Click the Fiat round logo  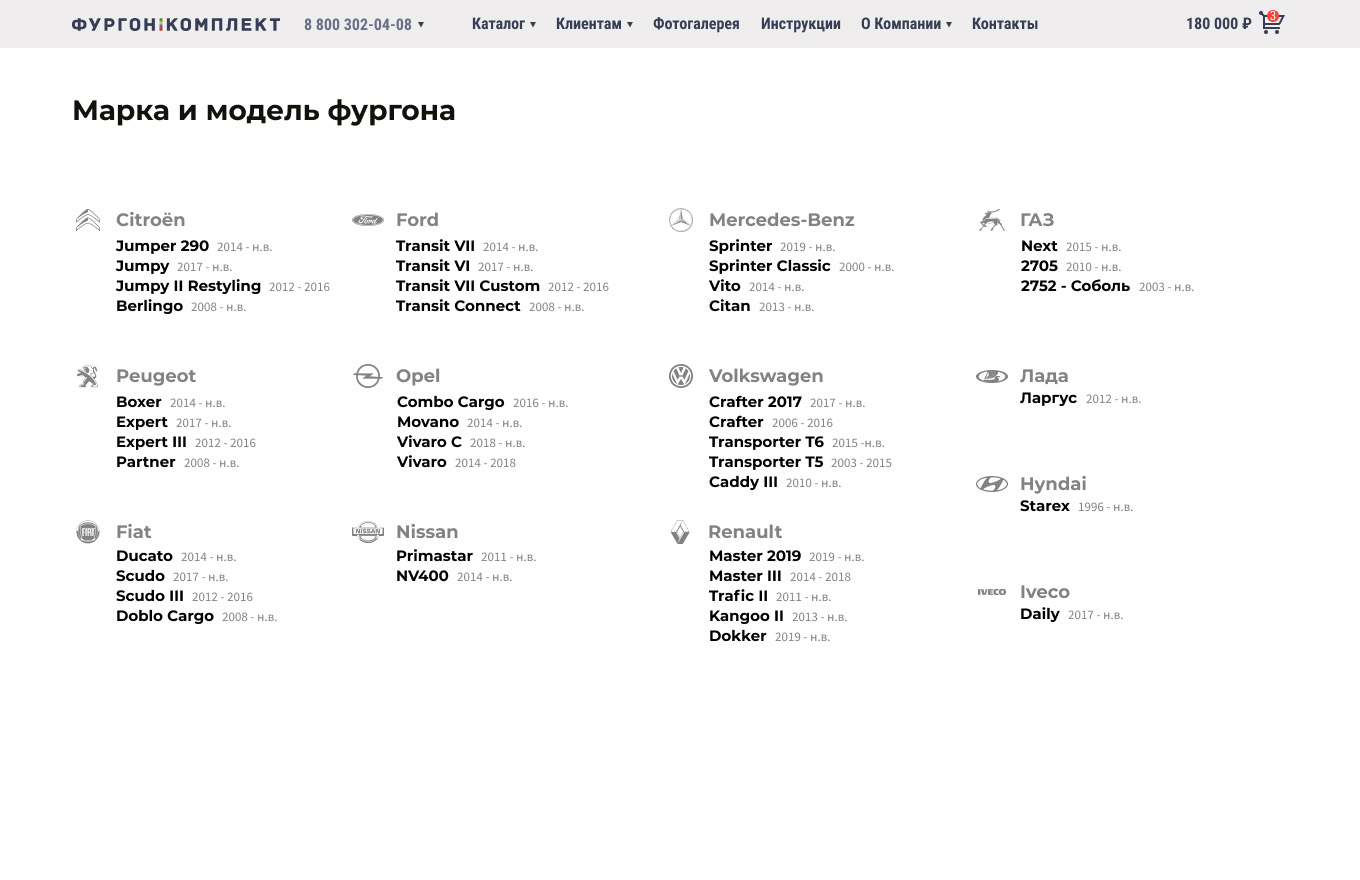coord(88,532)
